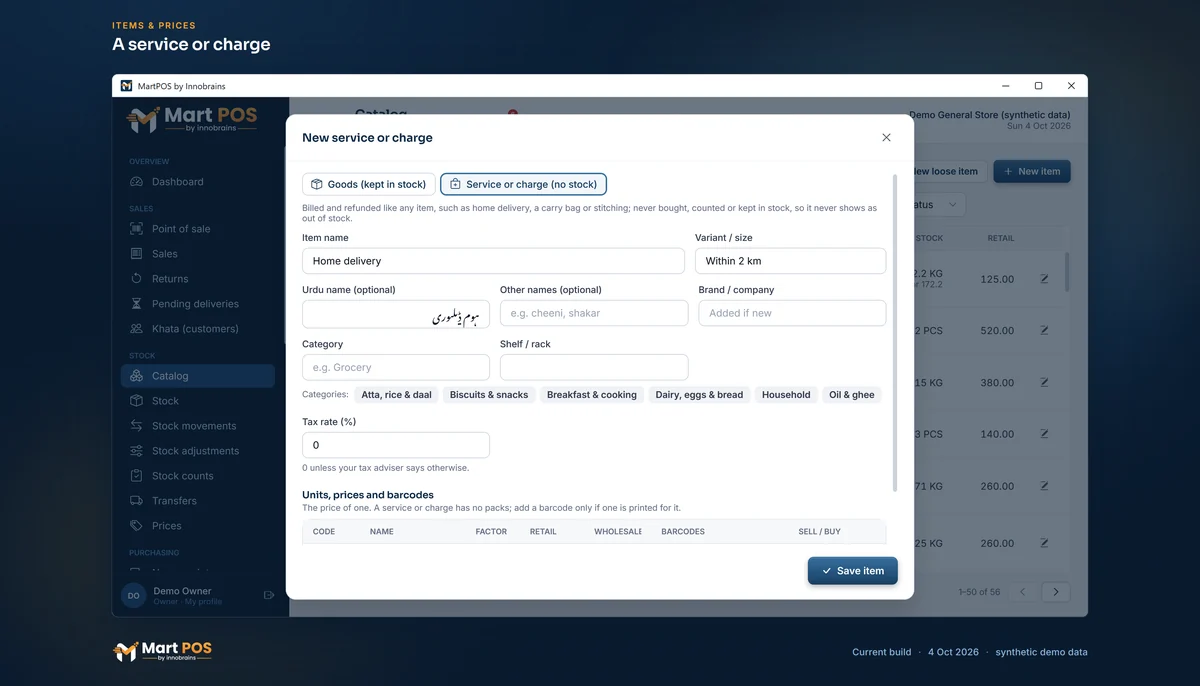Go to the previous catalog page
Viewport: 1200px width, 686px height.
pos(1022,592)
